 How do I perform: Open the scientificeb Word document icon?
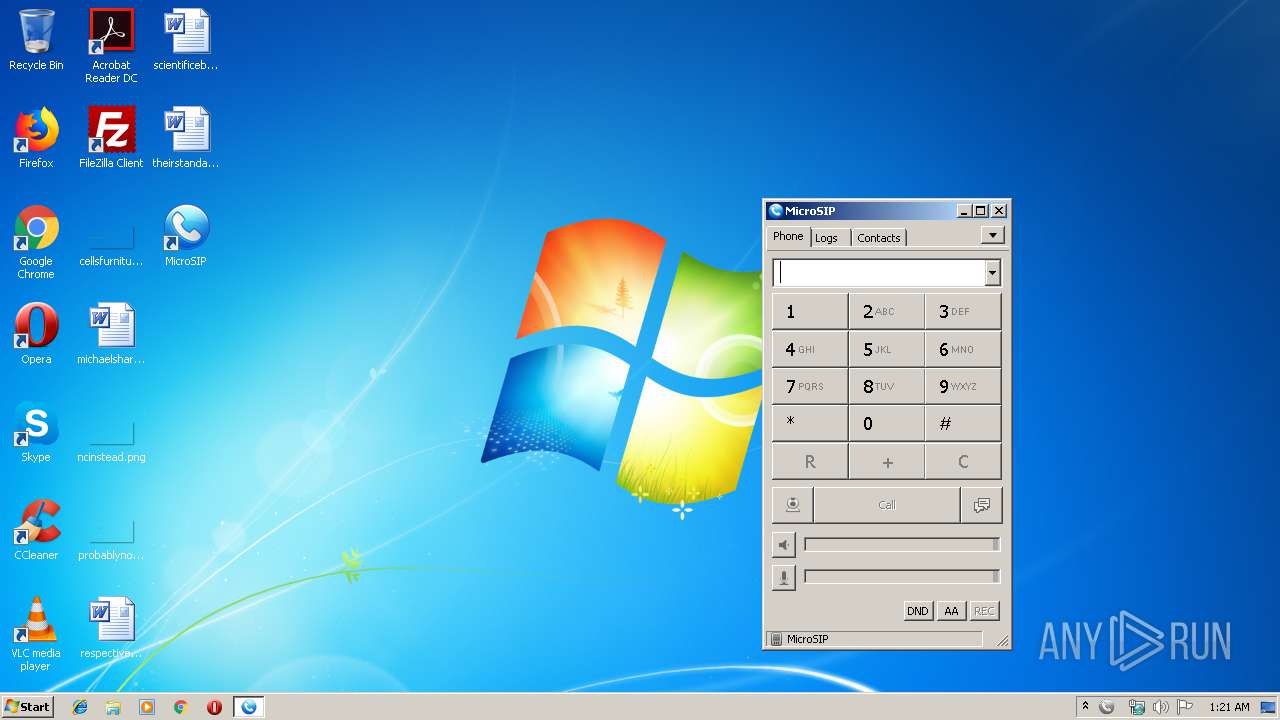point(186,40)
